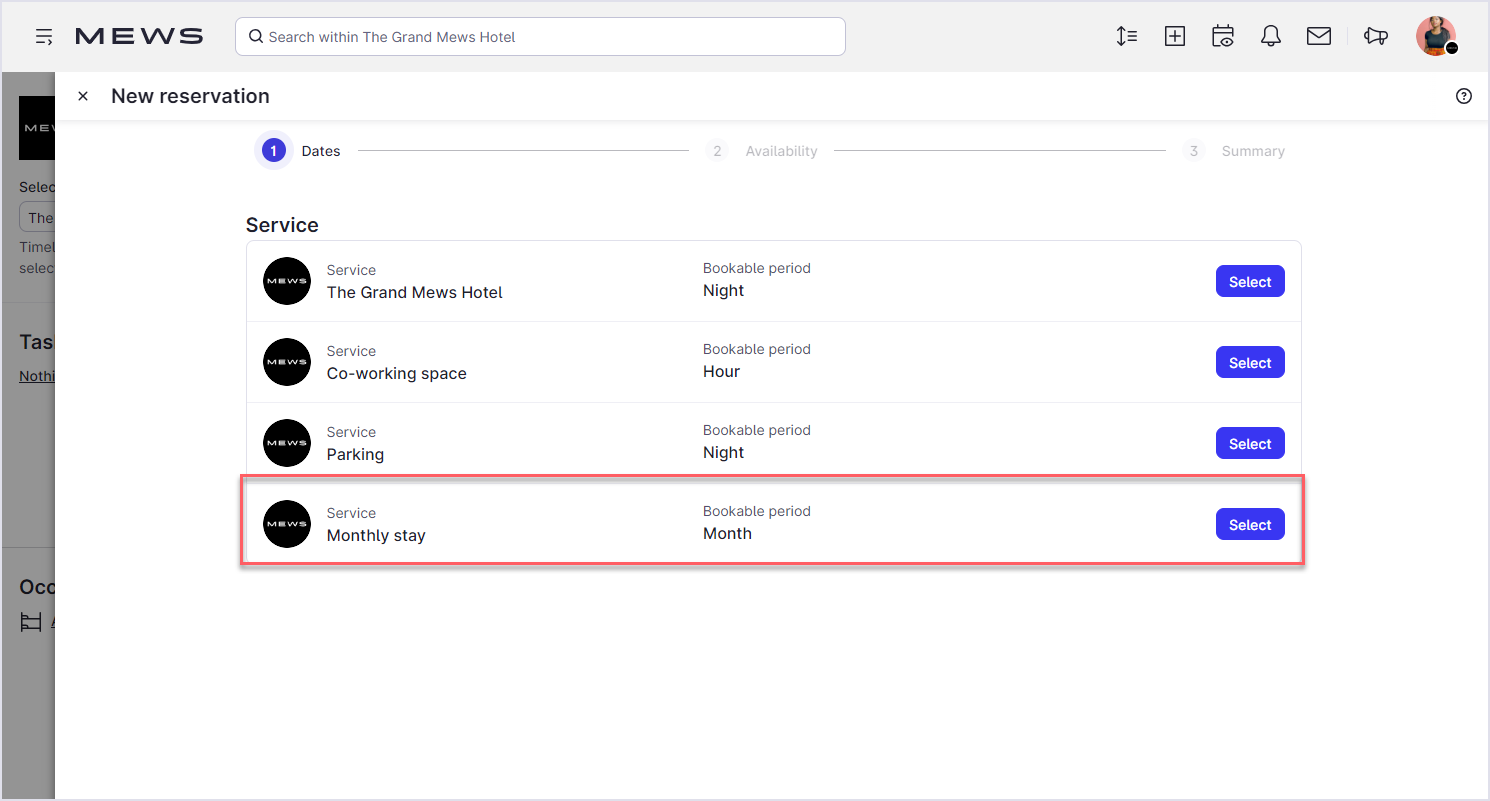Open the navigation sidebar menu
Screen dimensions: 1490x801
click(x=43, y=36)
